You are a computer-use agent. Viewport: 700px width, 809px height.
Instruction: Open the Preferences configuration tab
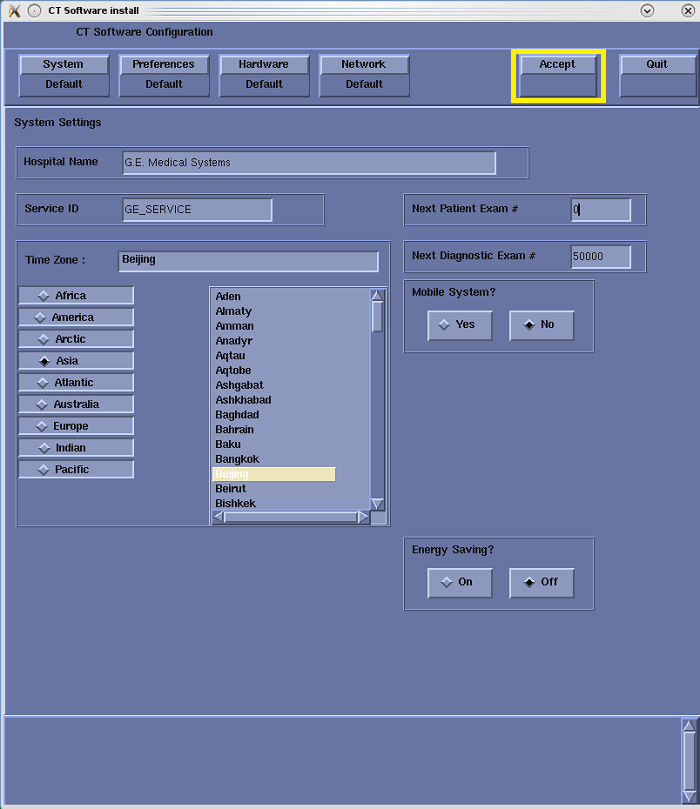(x=164, y=65)
